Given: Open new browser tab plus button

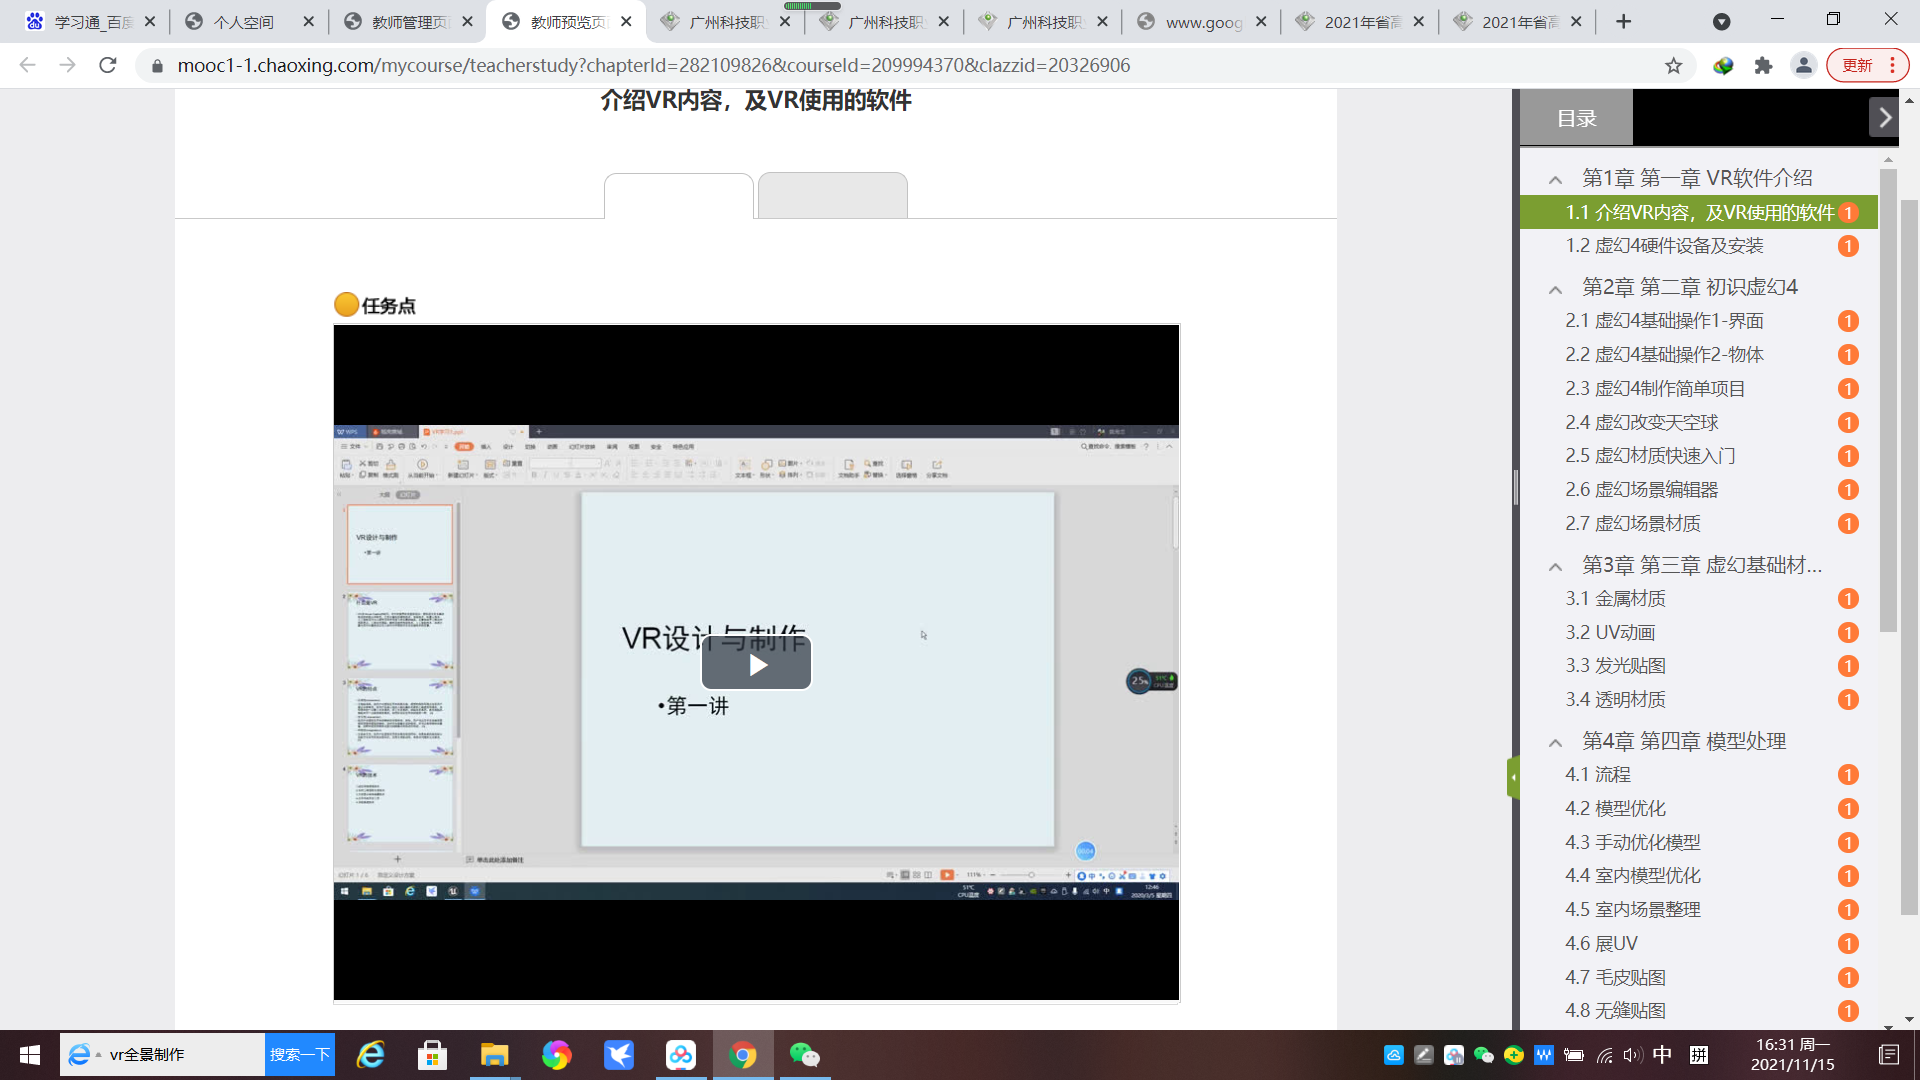Looking at the screenshot, I should (1623, 21).
